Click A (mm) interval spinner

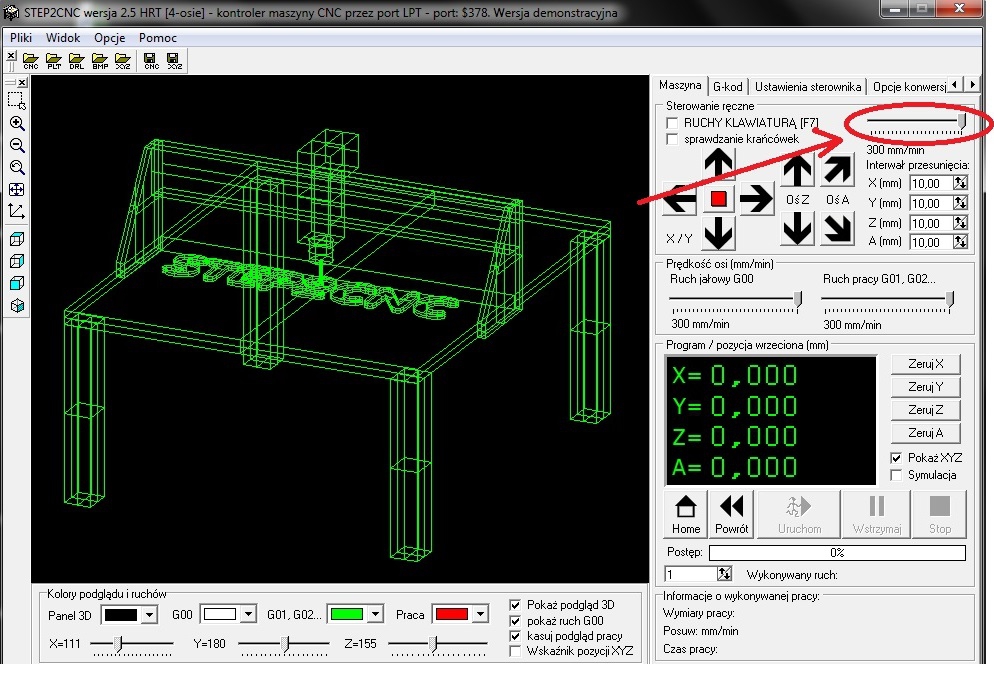tap(960, 241)
